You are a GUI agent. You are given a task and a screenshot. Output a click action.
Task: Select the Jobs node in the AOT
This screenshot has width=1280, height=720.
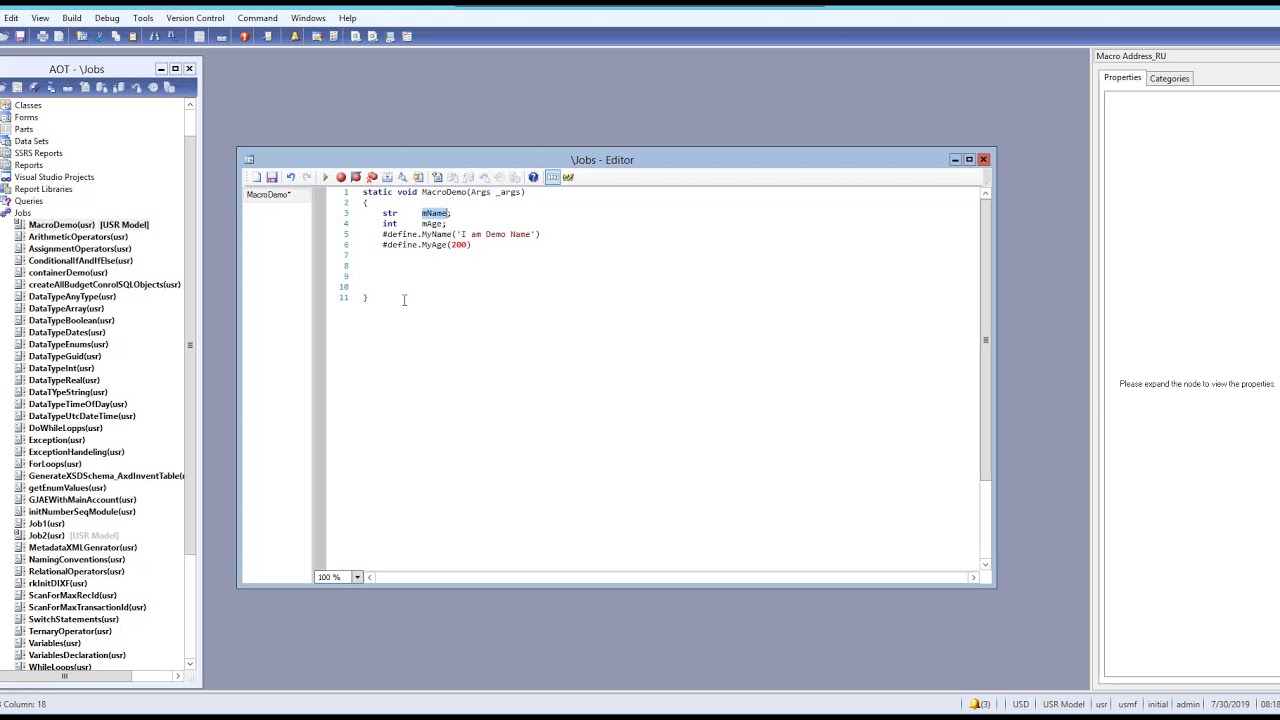pos(22,213)
